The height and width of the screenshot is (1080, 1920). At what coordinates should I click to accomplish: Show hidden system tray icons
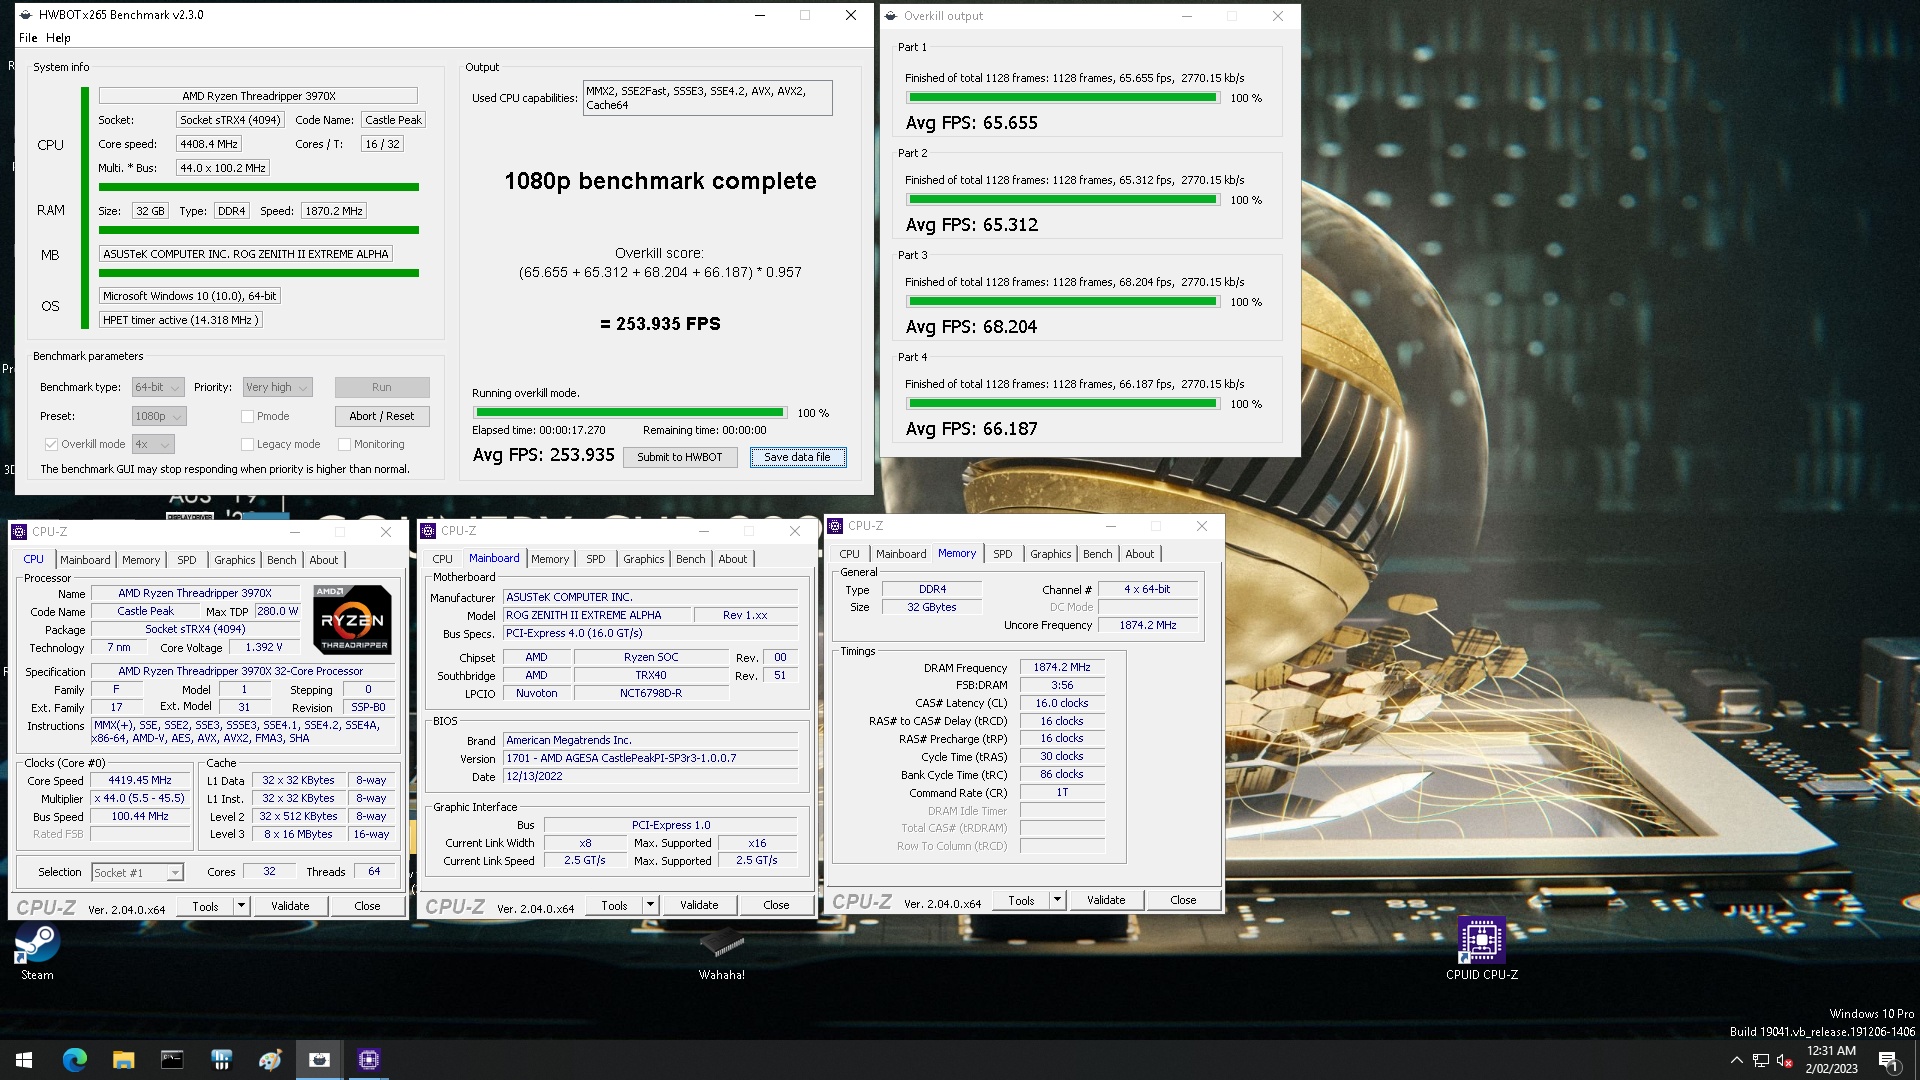click(1736, 1060)
